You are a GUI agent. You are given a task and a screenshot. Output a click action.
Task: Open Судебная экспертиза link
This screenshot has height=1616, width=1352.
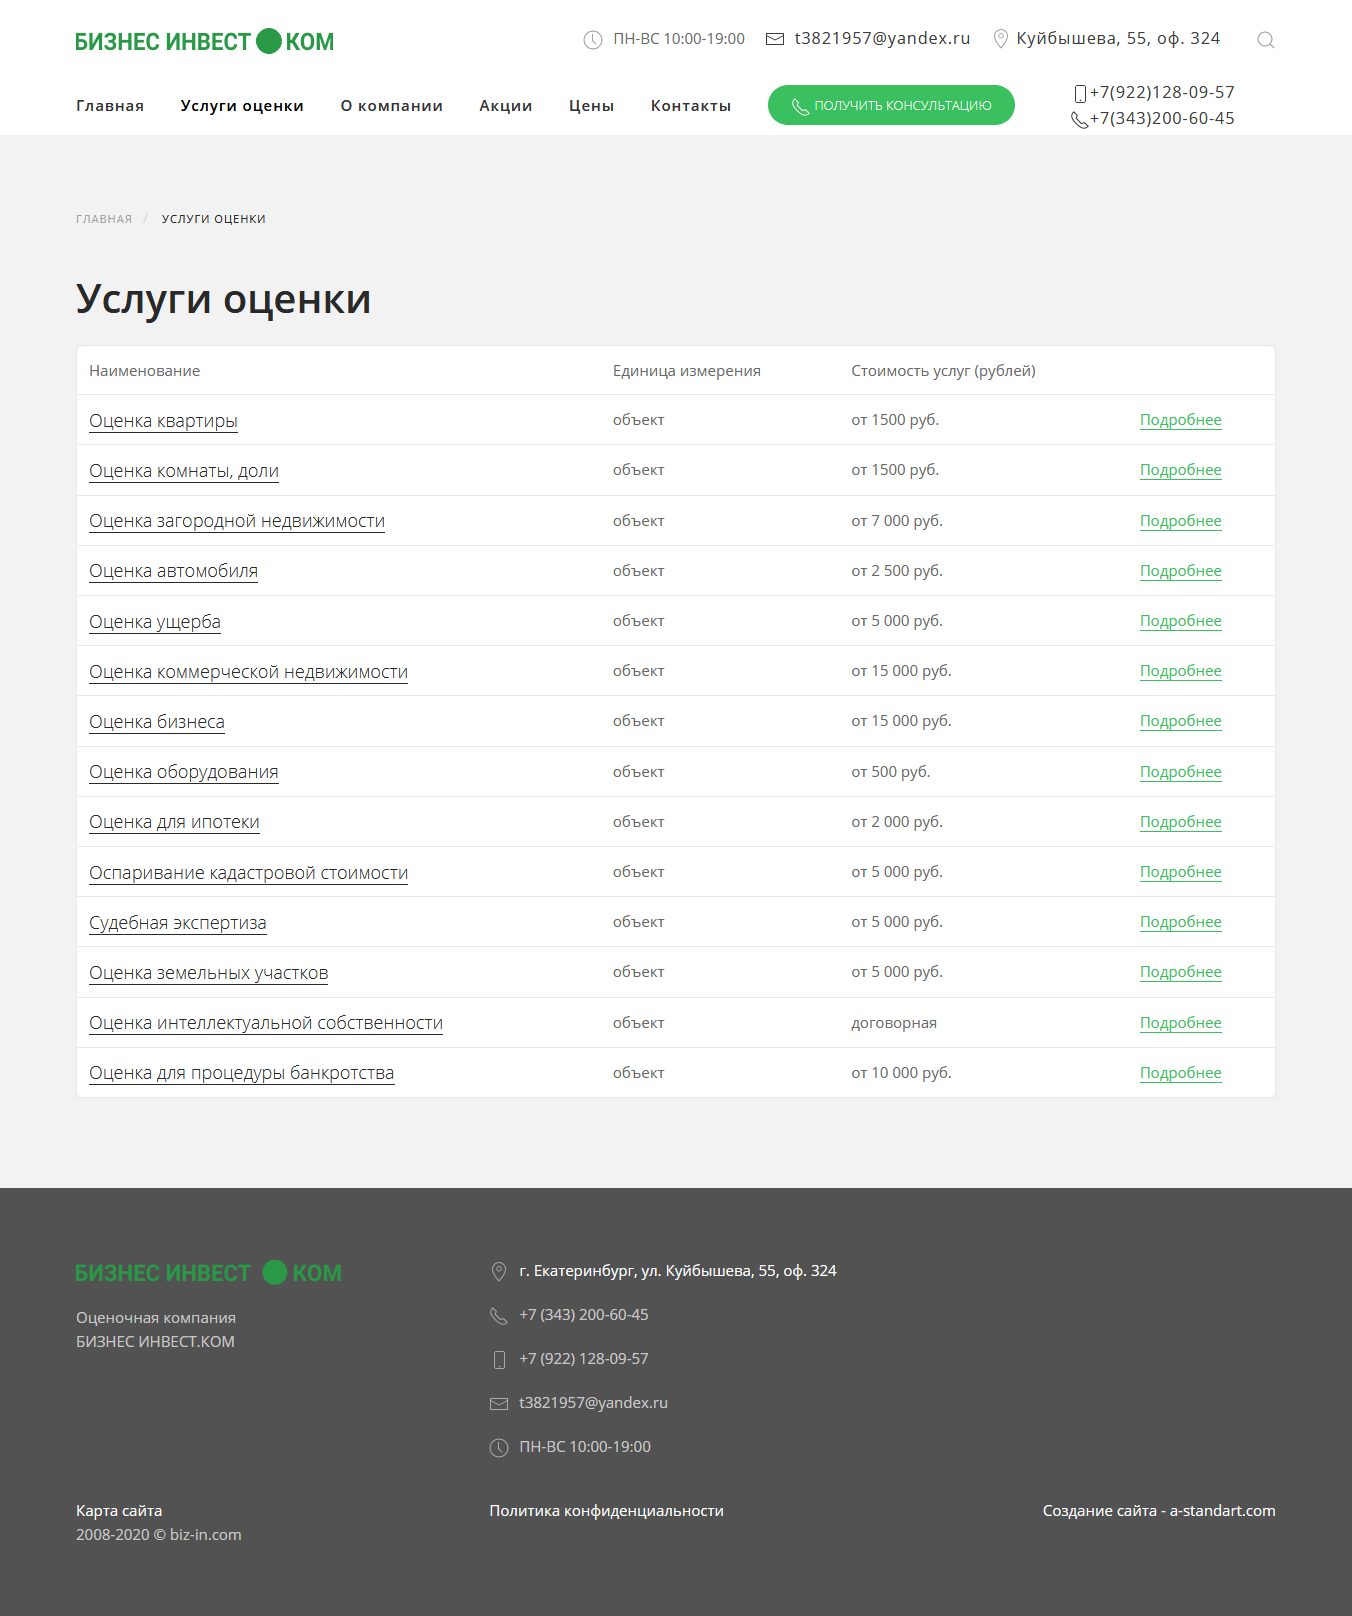(x=178, y=923)
